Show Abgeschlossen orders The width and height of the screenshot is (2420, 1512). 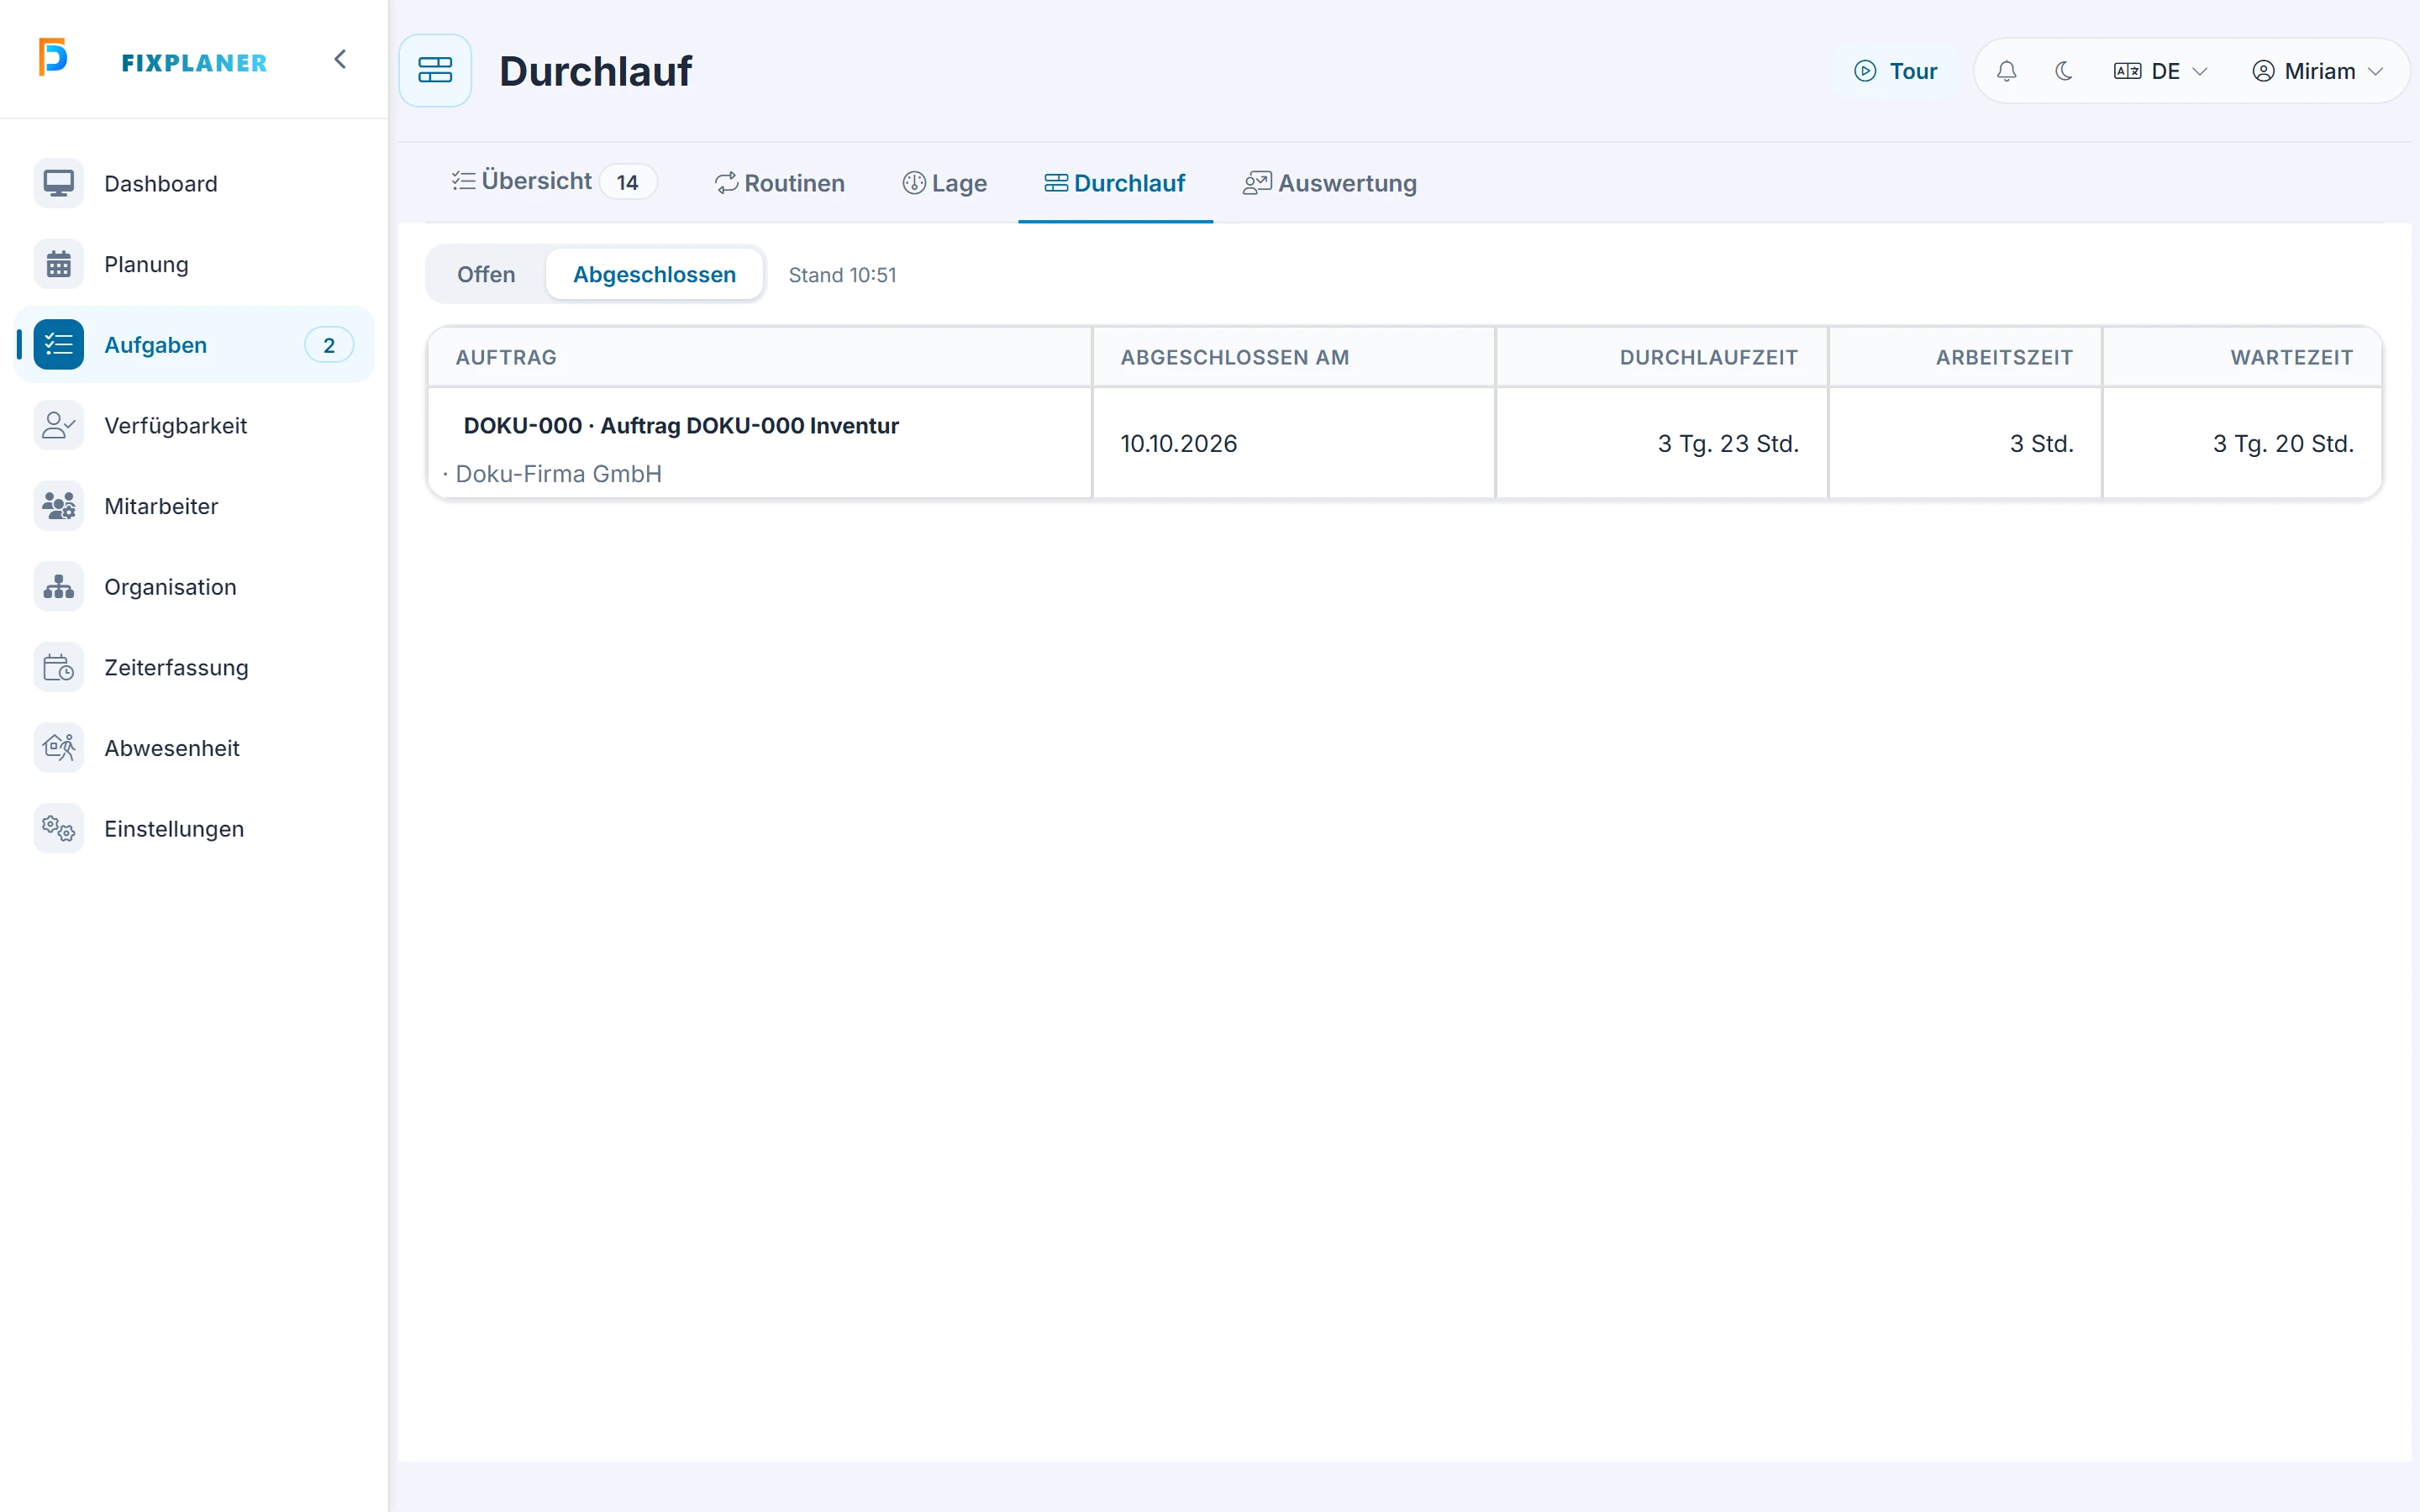click(654, 274)
